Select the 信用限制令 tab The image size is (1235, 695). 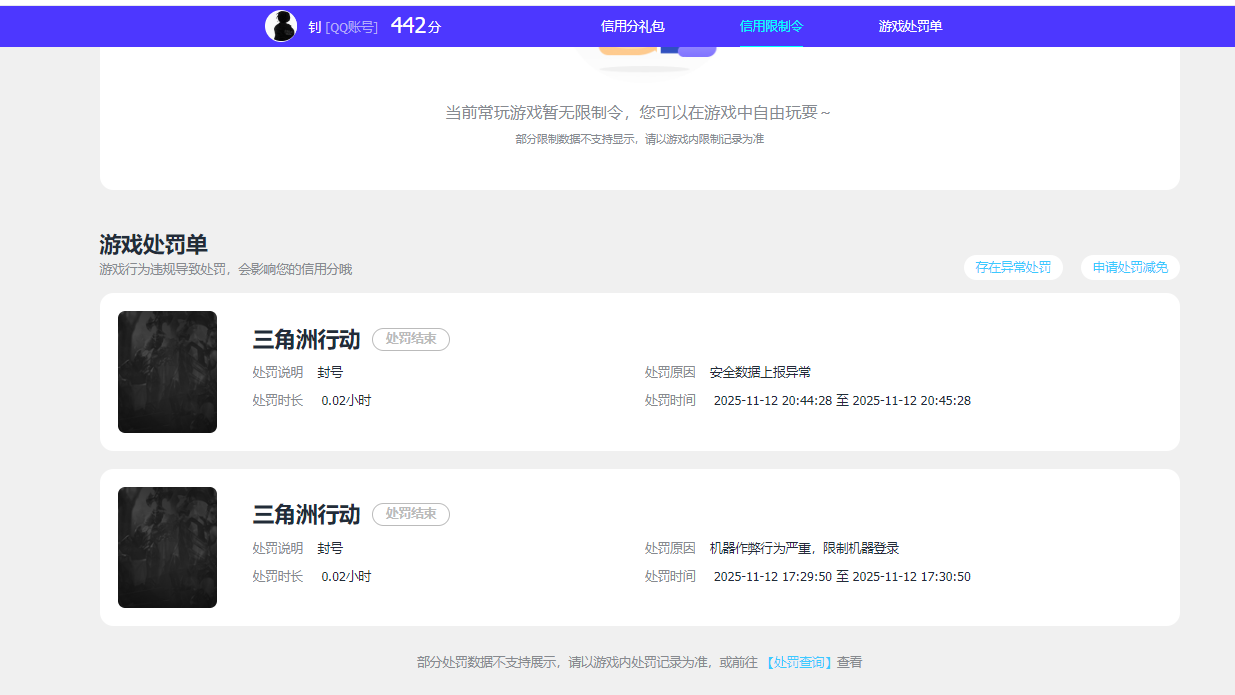point(770,26)
